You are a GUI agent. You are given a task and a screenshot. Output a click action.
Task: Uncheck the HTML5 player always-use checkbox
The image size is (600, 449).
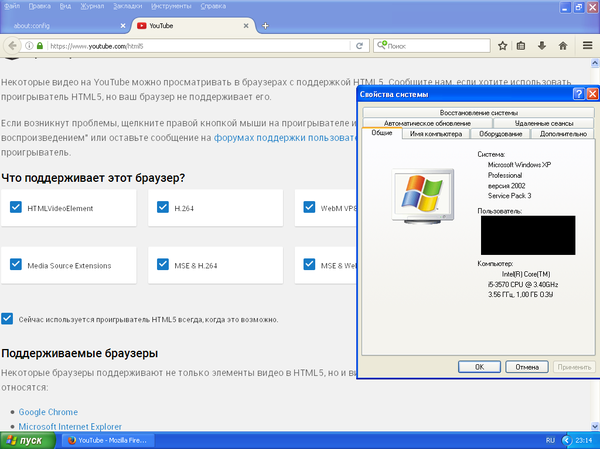tap(8, 319)
